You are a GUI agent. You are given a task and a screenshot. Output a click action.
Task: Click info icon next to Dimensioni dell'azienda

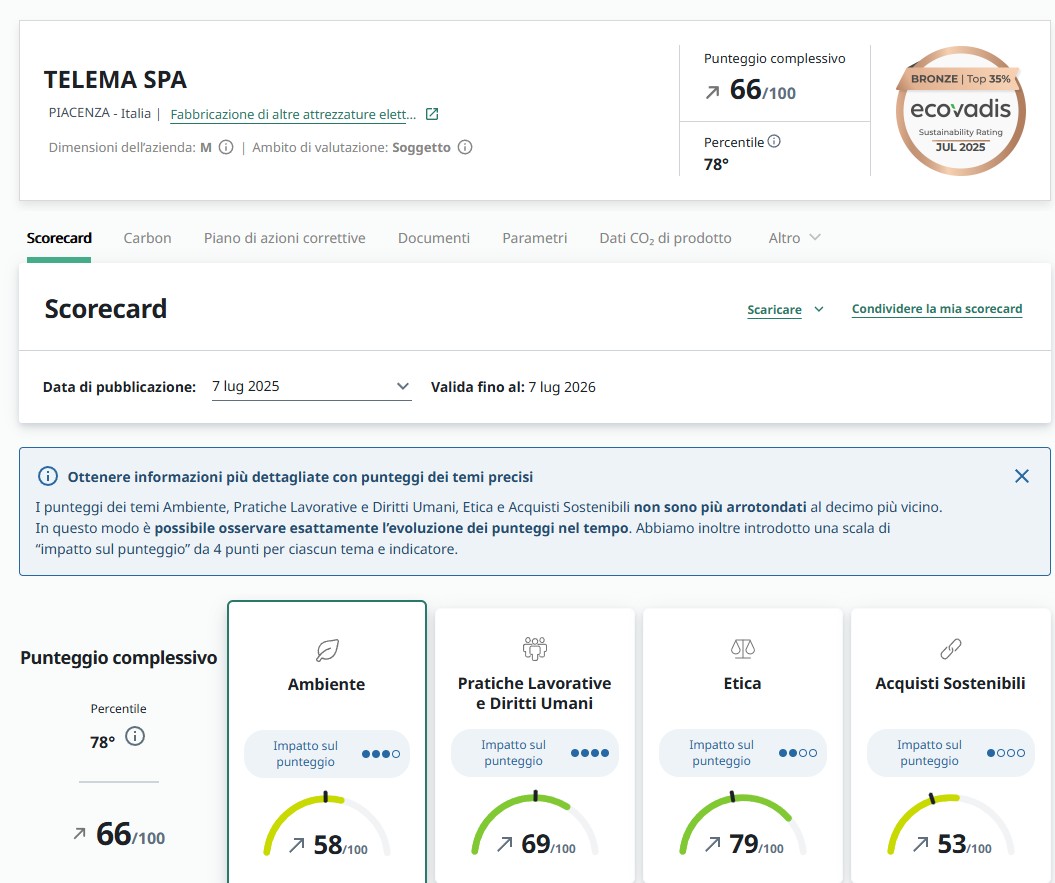[x=226, y=147]
